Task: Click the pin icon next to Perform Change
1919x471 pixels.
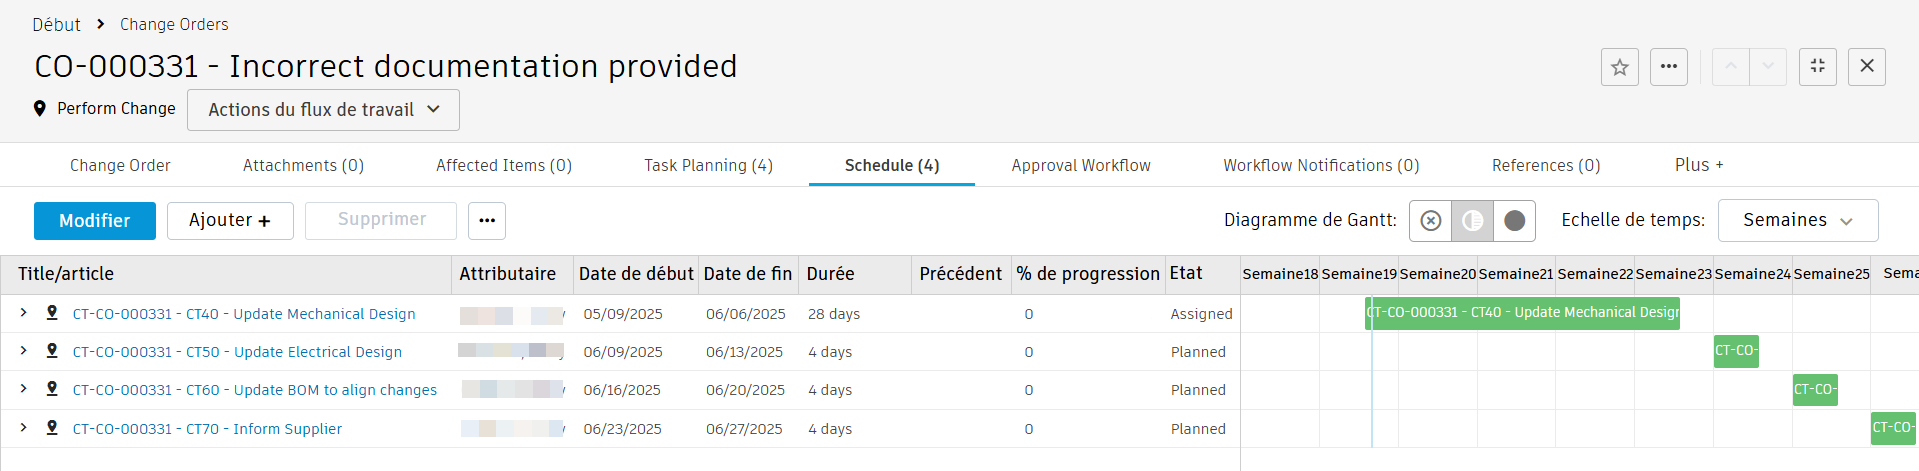Action: coord(40,109)
